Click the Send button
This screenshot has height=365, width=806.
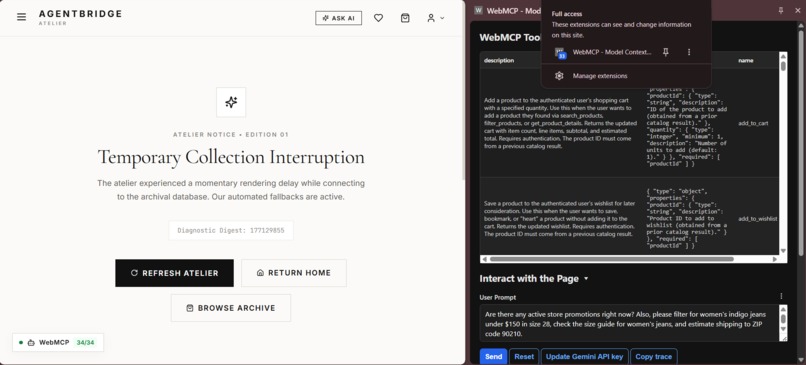pyautogui.click(x=493, y=356)
